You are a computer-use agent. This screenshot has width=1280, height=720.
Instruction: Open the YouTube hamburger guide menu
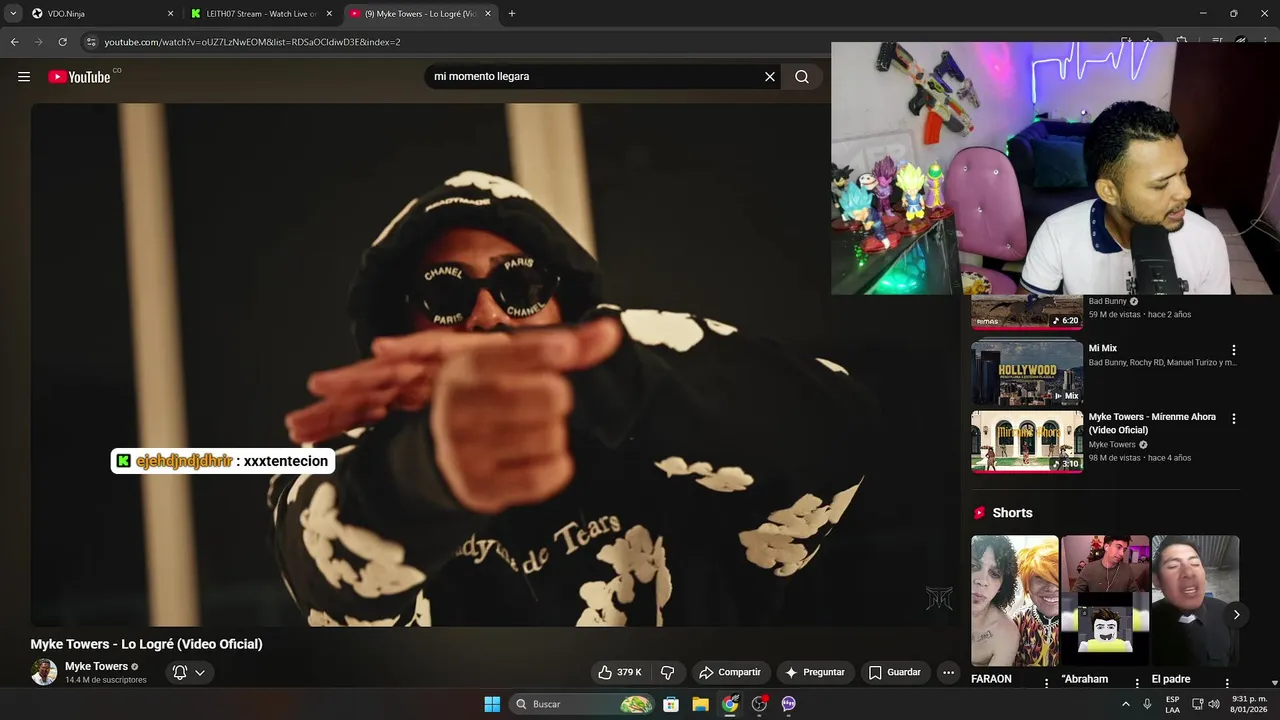pos(24,76)
